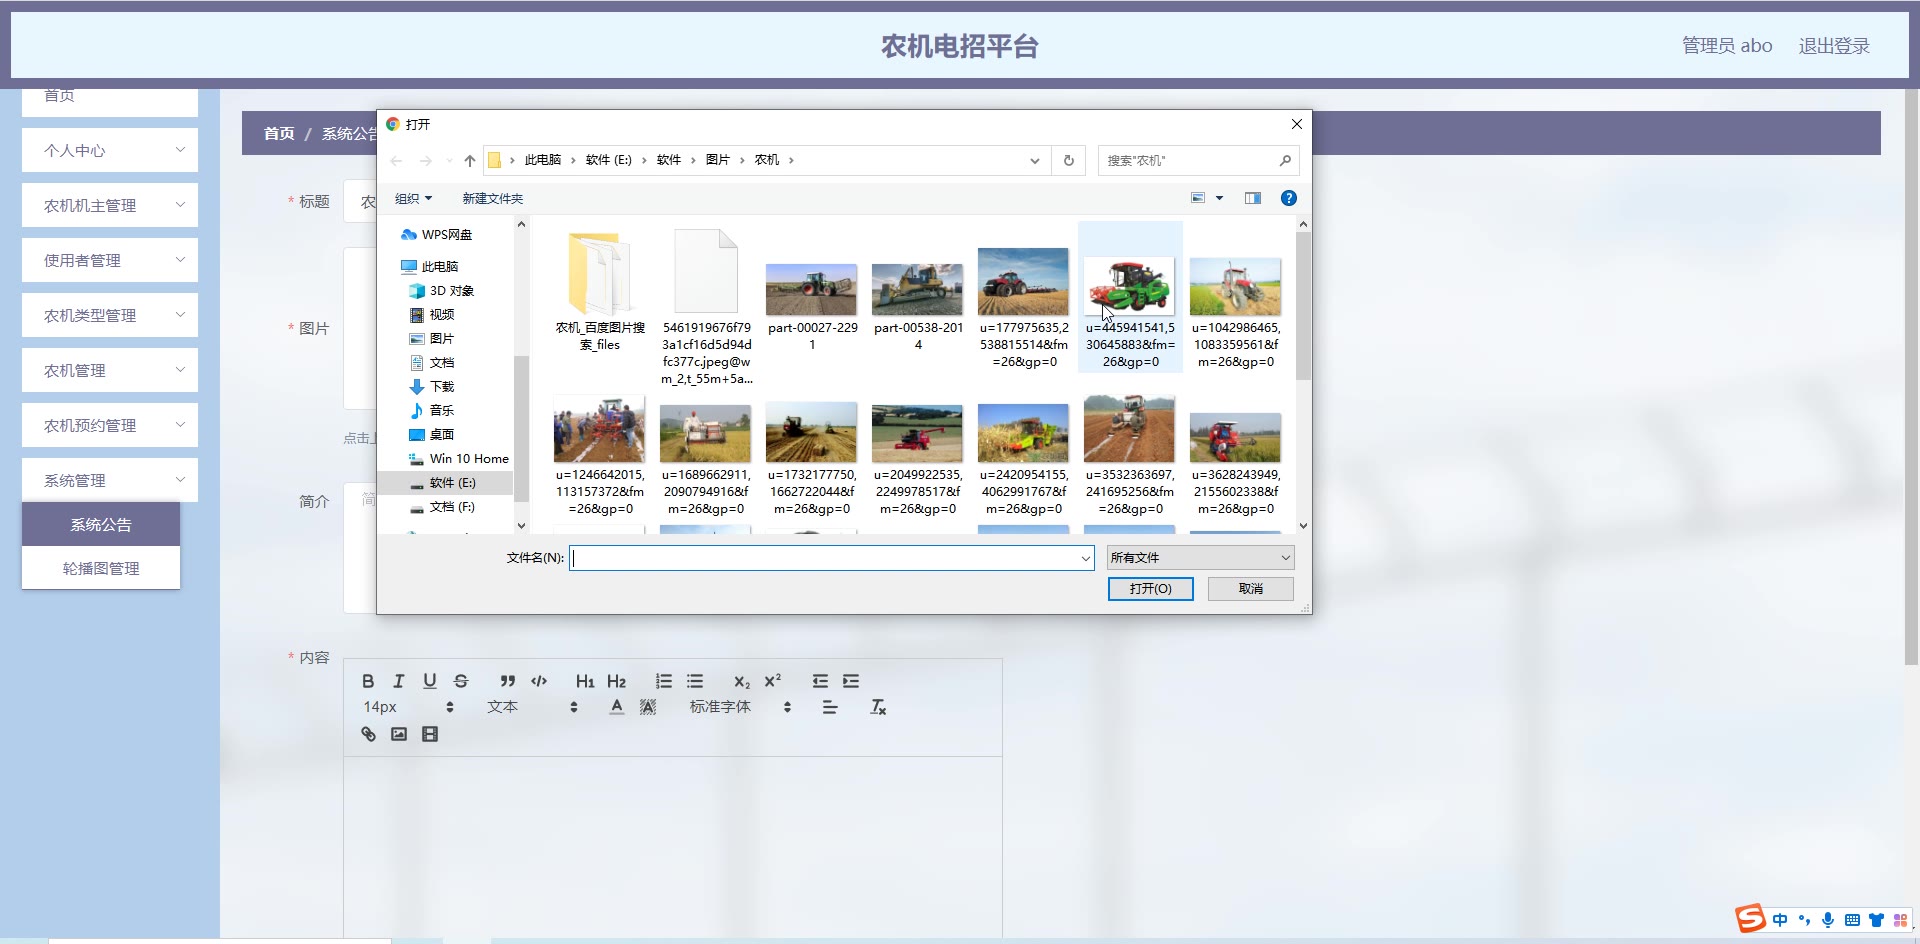This screenshot has width=1920, height=944.
Task: Click the 打开(O) button
Action: (x=1150, y=589)
